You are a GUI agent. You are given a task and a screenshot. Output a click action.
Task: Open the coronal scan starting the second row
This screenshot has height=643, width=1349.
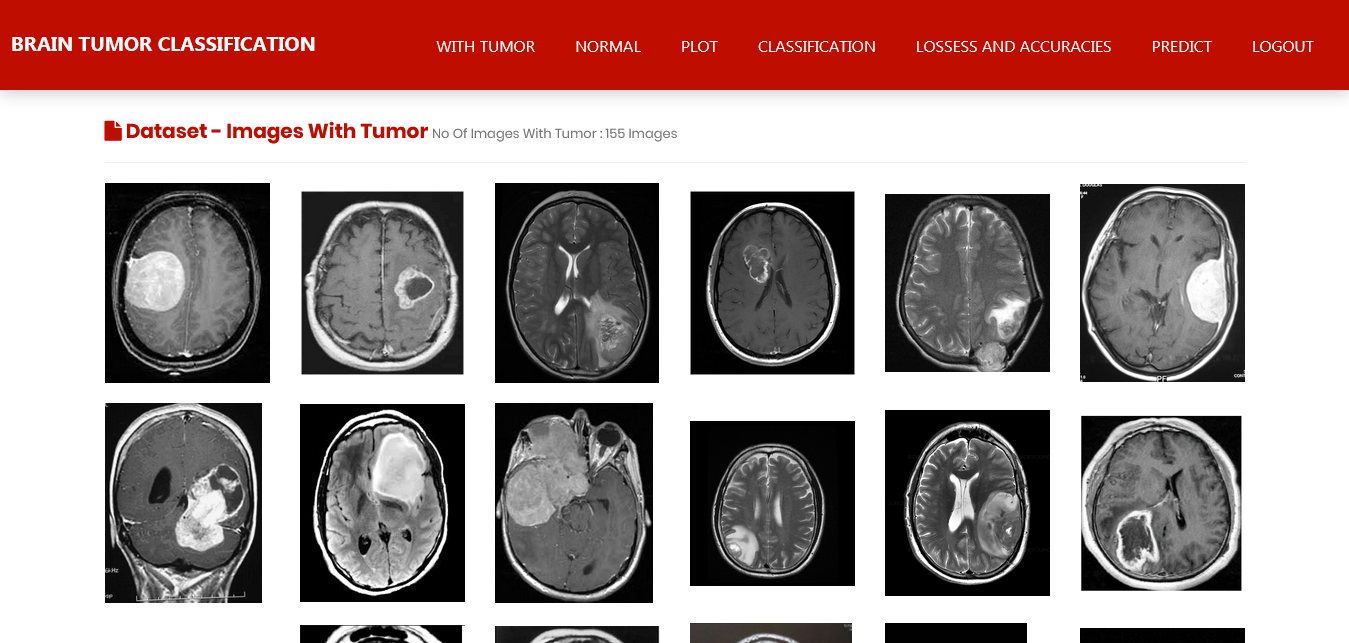183,503
